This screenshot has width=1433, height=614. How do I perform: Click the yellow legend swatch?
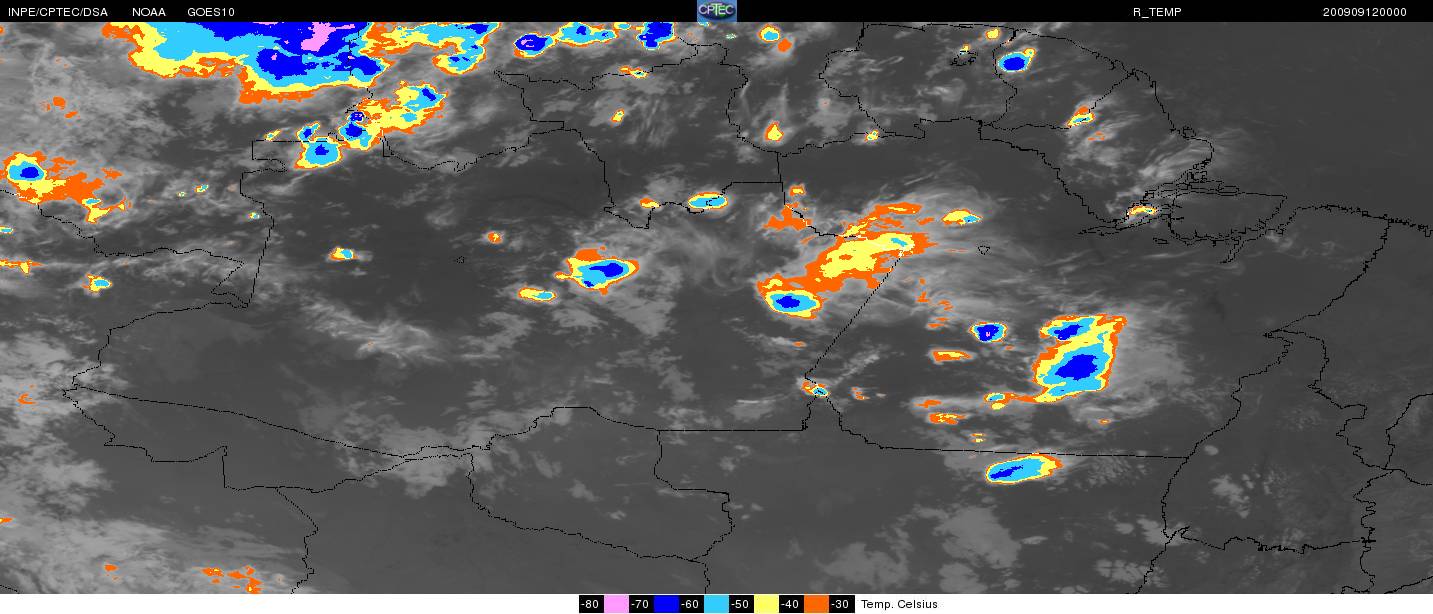point(766,604)
